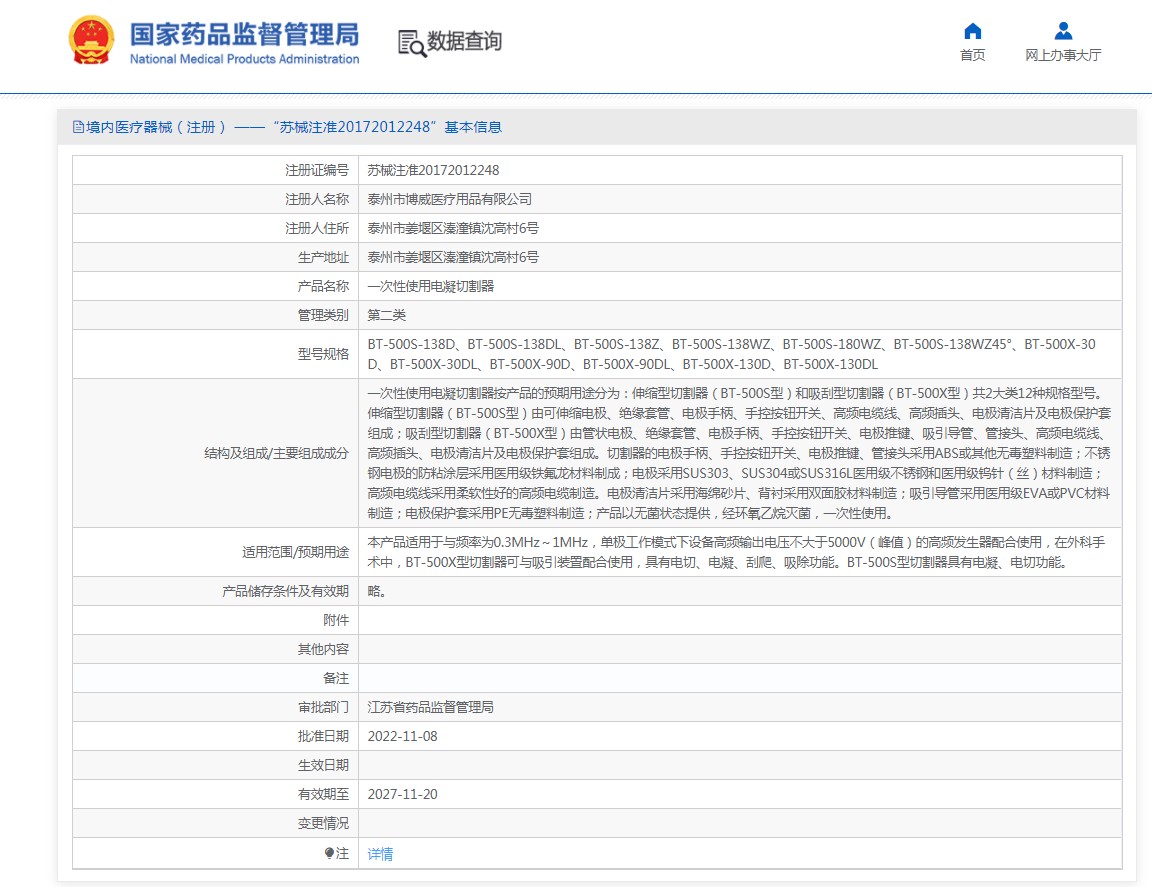The height and width of the screenshot is (887, 1152).
Task: Open 网上办事大厅 text label
Action: (1063, 55)
